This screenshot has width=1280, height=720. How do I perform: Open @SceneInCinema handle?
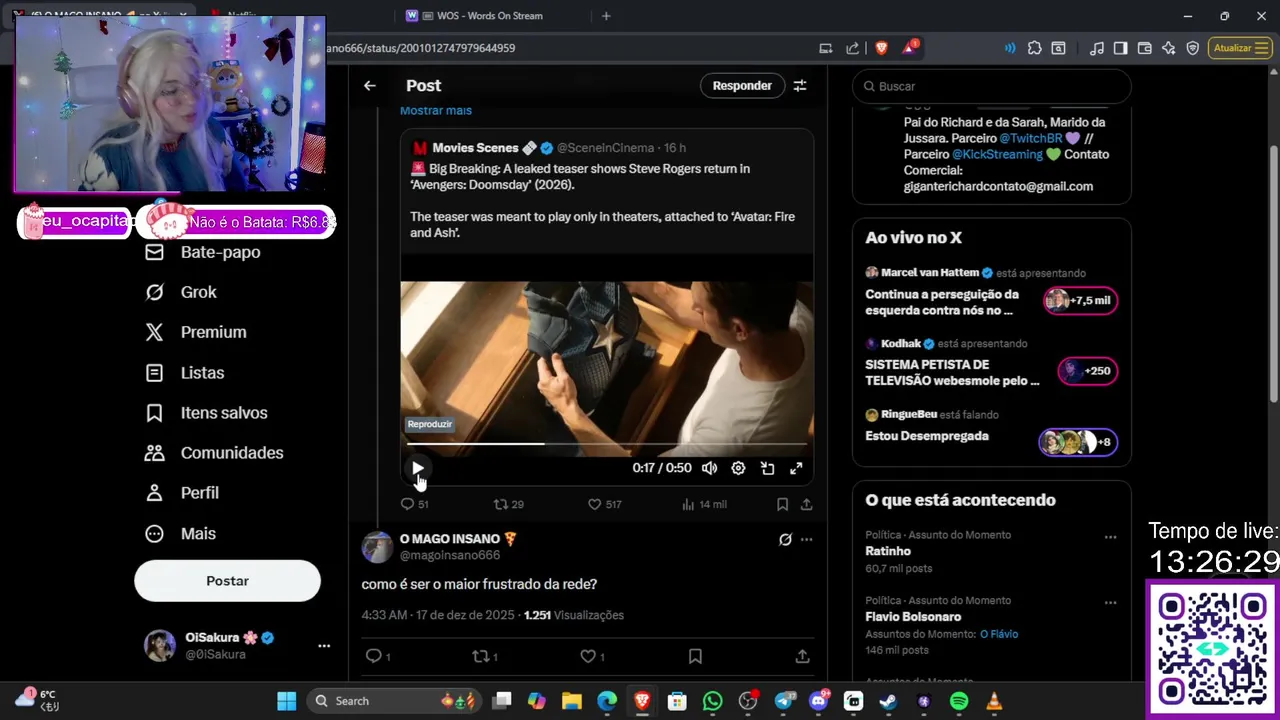point(606,148)
